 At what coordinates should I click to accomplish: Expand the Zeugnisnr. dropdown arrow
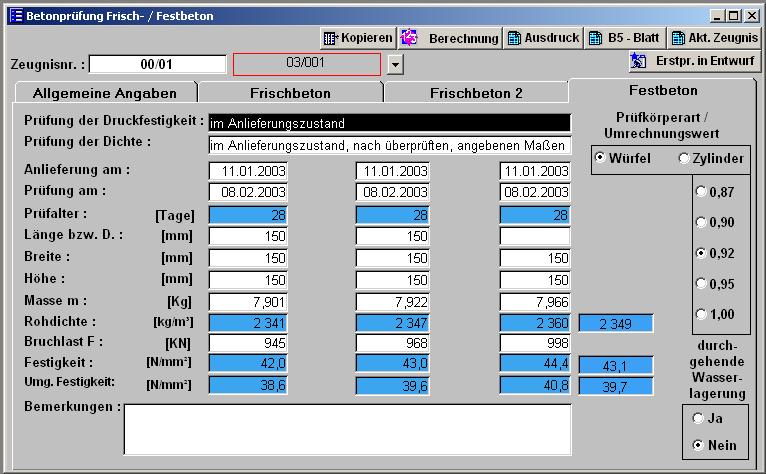(395, 65)
